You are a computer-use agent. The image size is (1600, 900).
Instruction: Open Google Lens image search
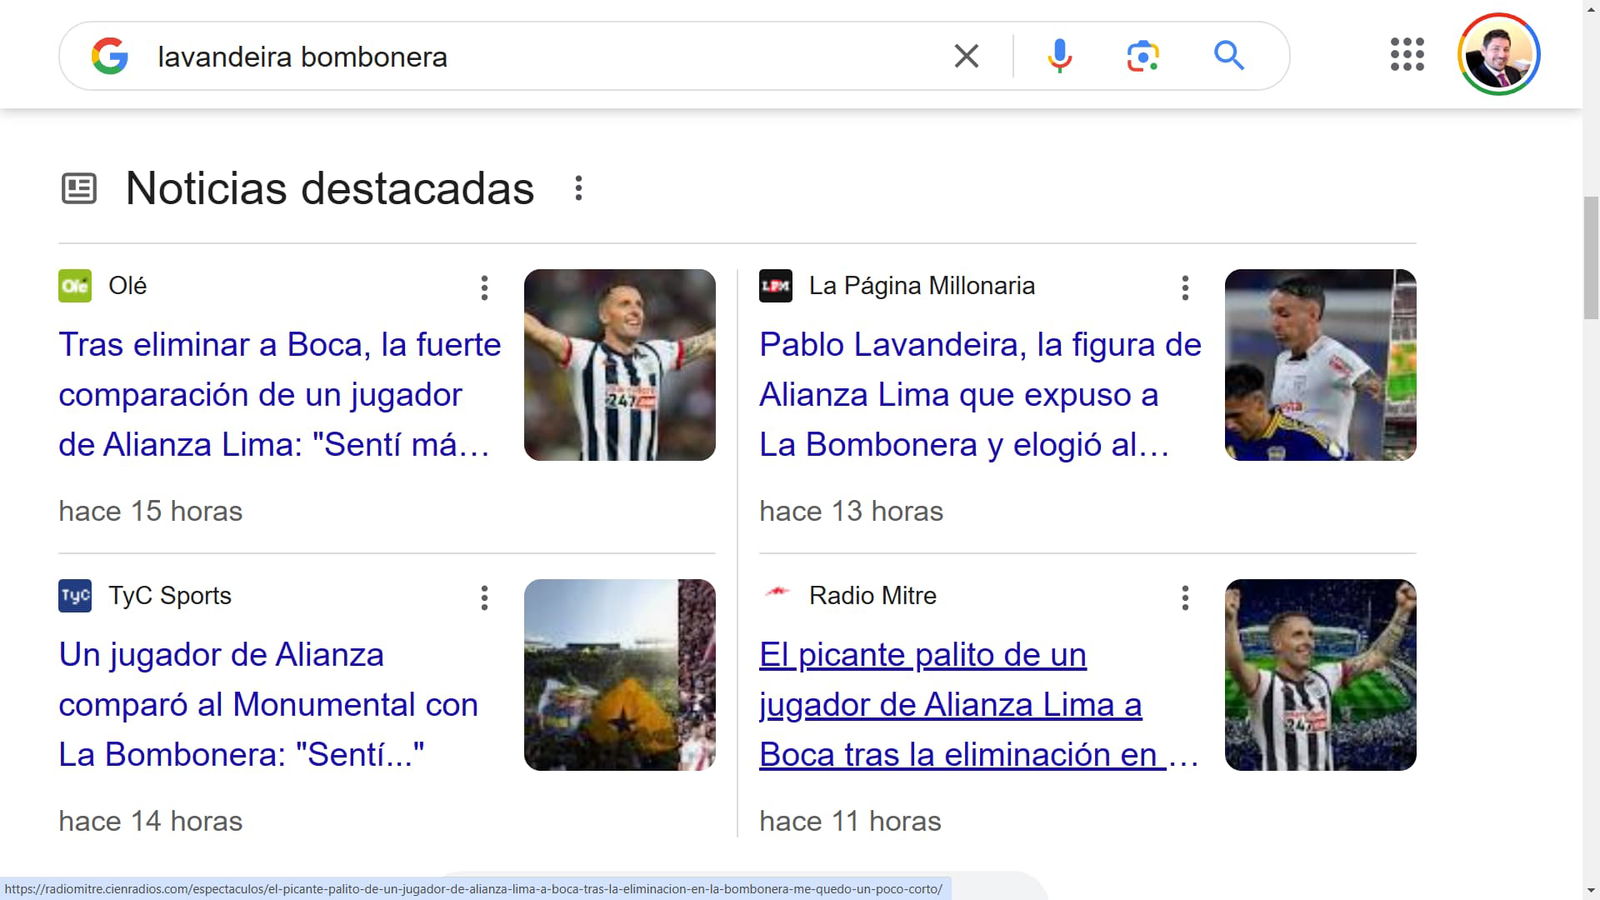tap(1143, 56)
